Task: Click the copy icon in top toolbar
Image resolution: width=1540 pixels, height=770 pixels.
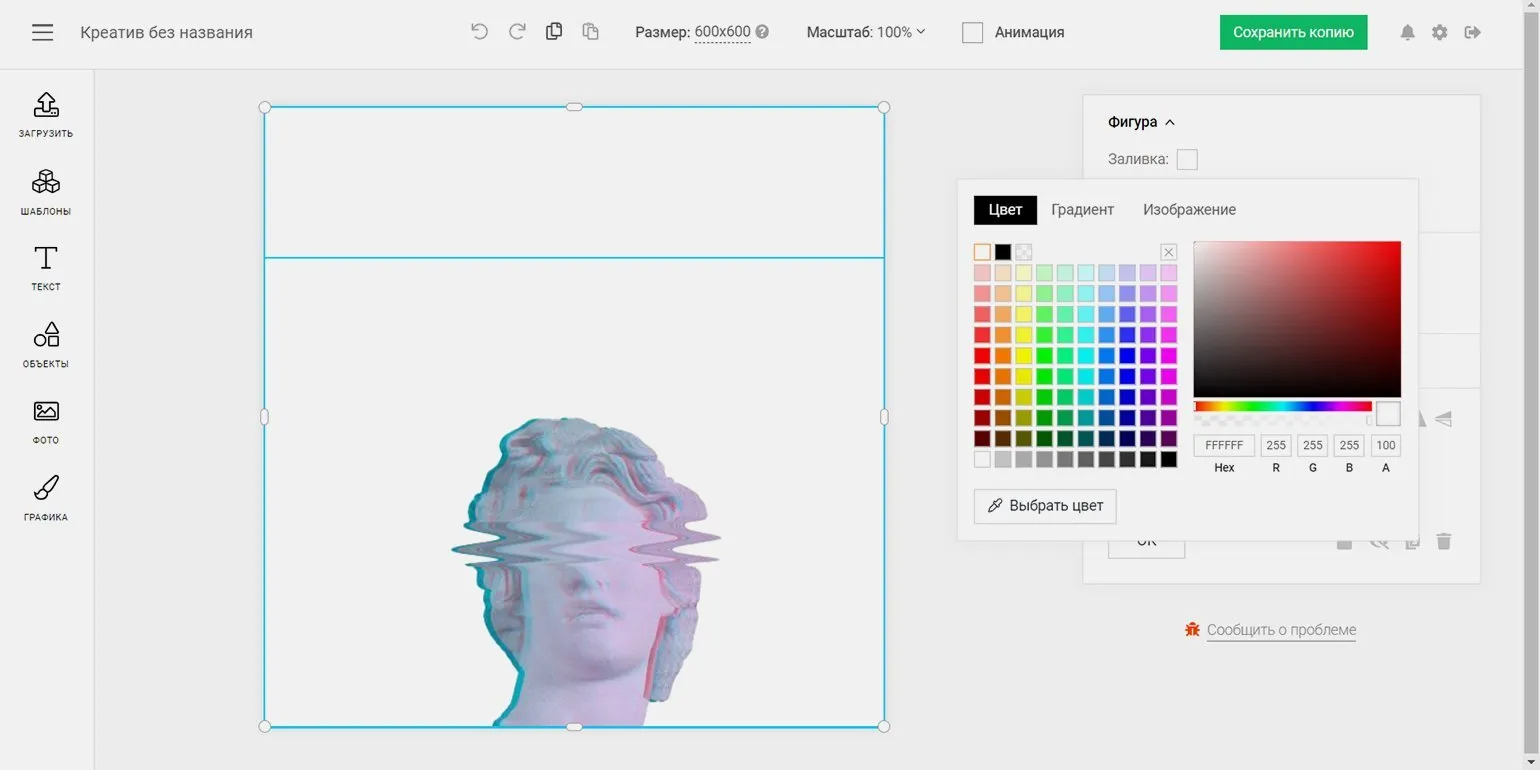Action: click(554, 32)
